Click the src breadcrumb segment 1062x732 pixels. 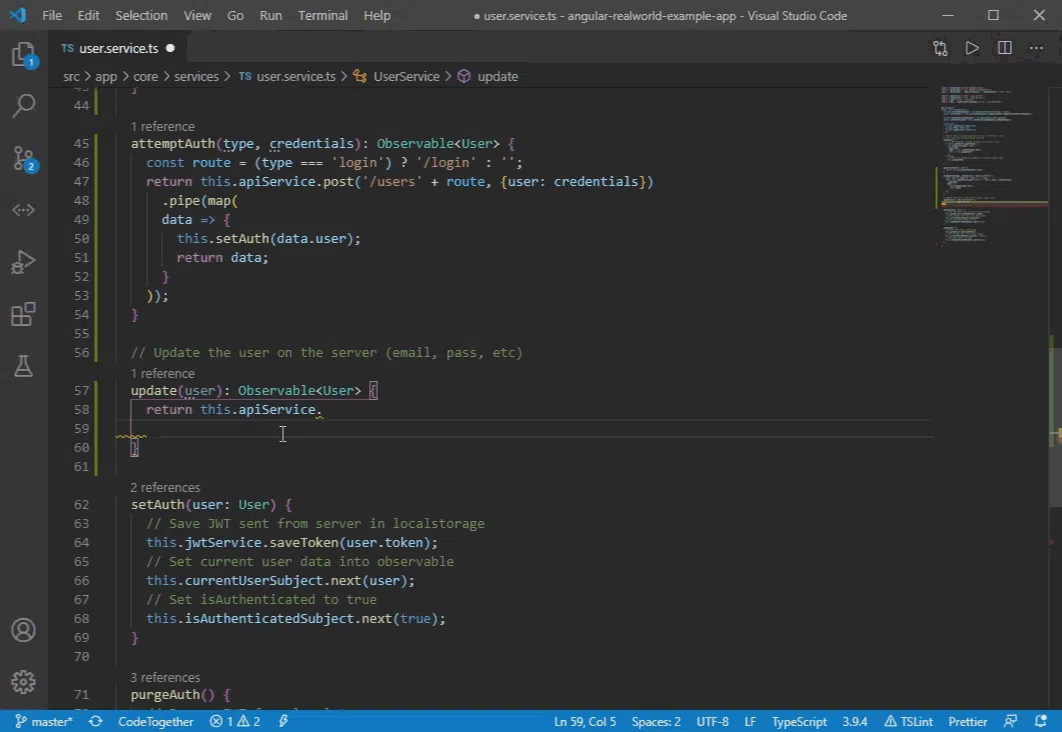pyautogui.click(x=71, y=77)
